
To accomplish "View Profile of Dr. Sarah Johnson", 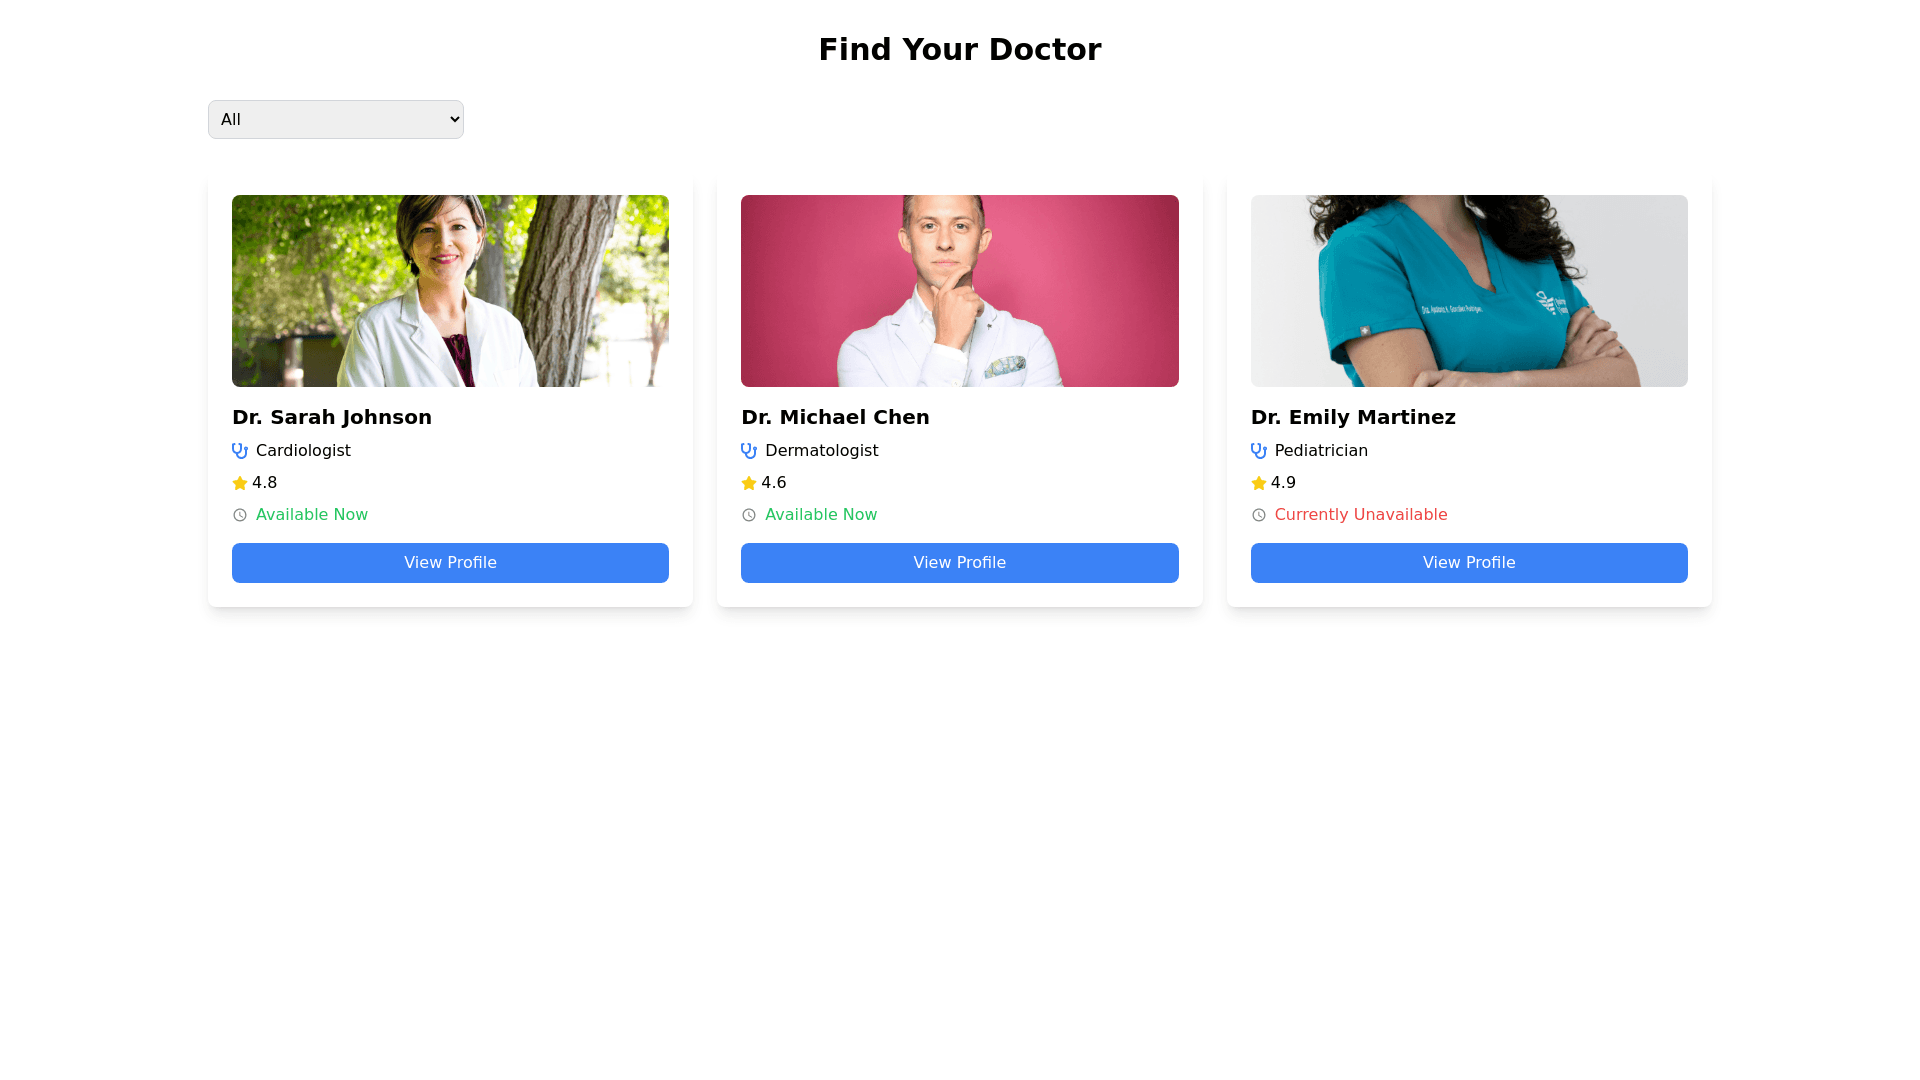I will [450, 563].
